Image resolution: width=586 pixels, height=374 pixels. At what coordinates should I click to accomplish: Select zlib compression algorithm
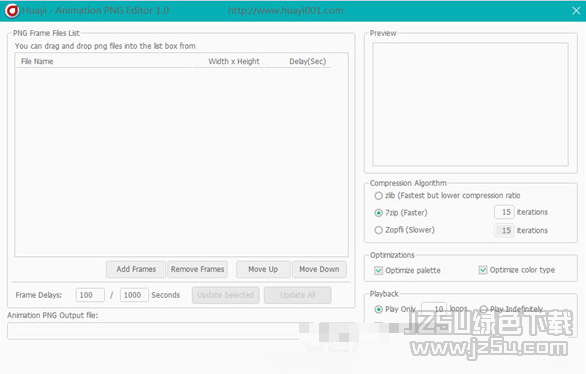click(378, 196)
